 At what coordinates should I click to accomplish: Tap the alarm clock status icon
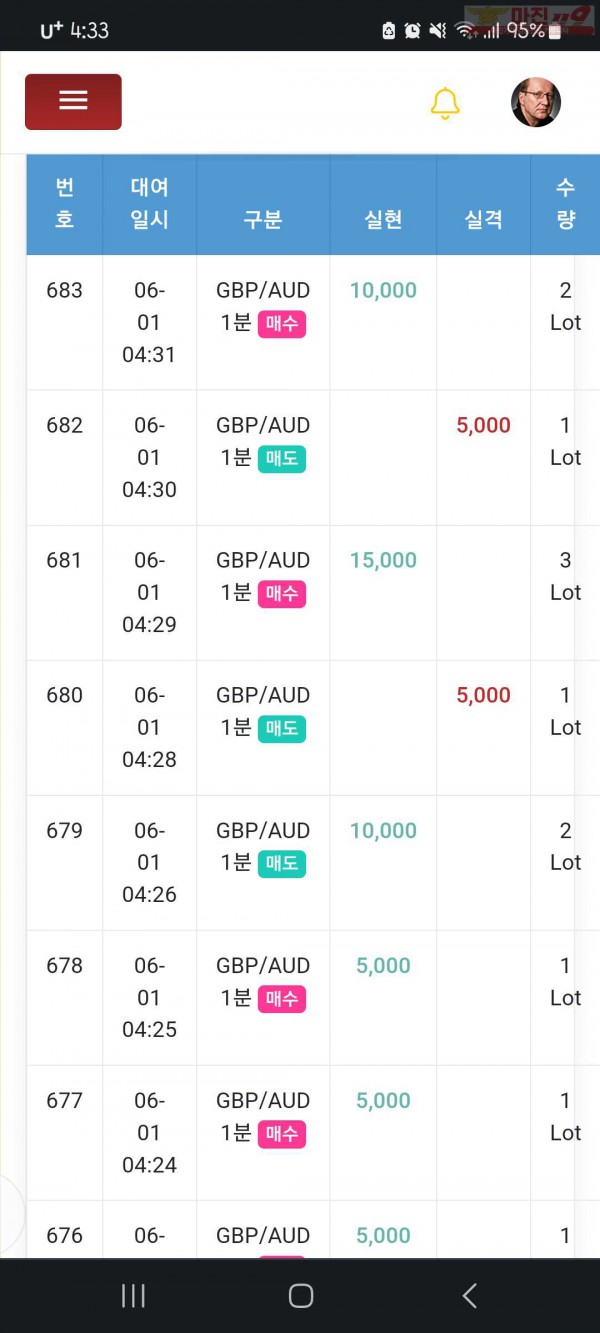[412, 30]
